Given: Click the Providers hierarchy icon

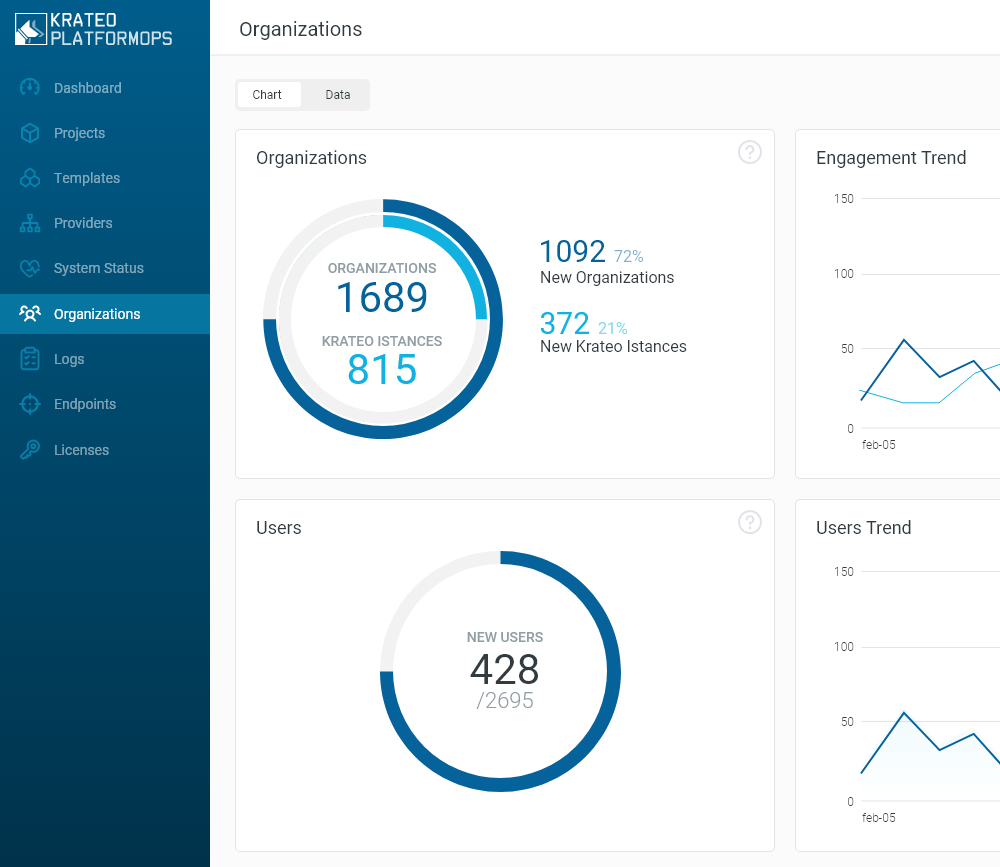Looking at the screenshot, I should (30, 223).
